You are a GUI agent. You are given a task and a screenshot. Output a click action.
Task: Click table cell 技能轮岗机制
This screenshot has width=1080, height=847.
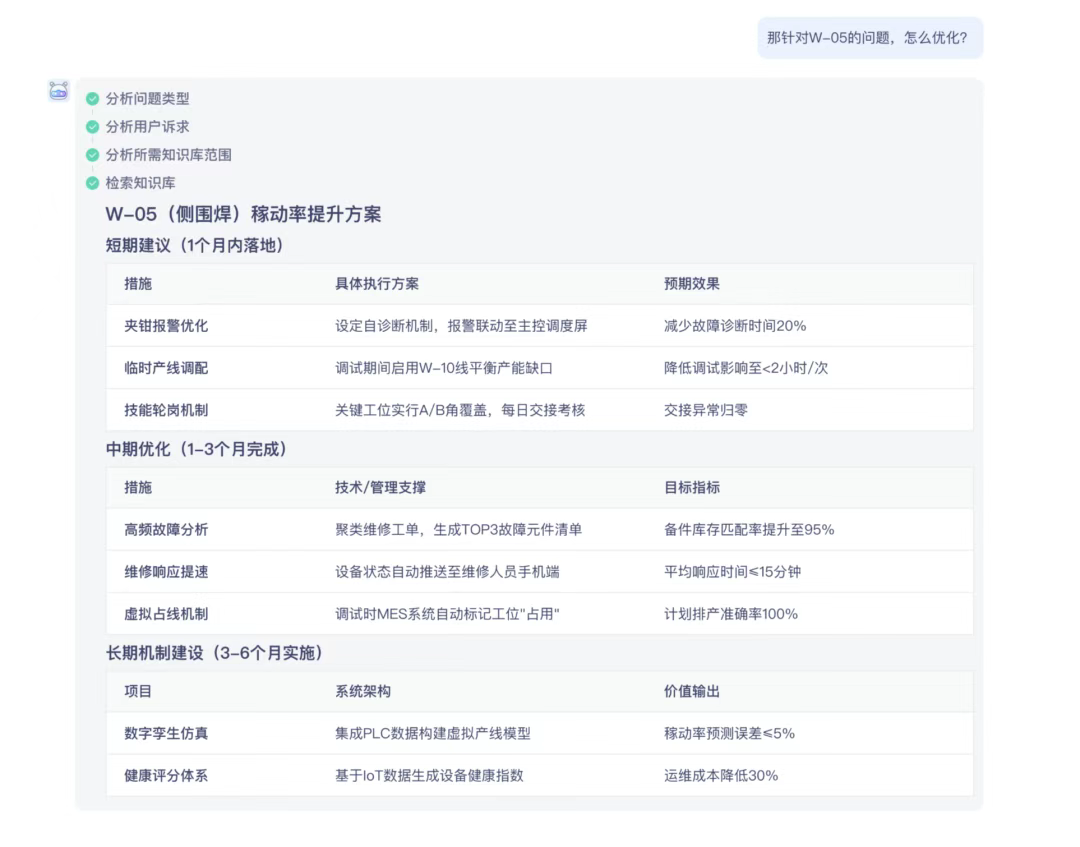point(166,410)
